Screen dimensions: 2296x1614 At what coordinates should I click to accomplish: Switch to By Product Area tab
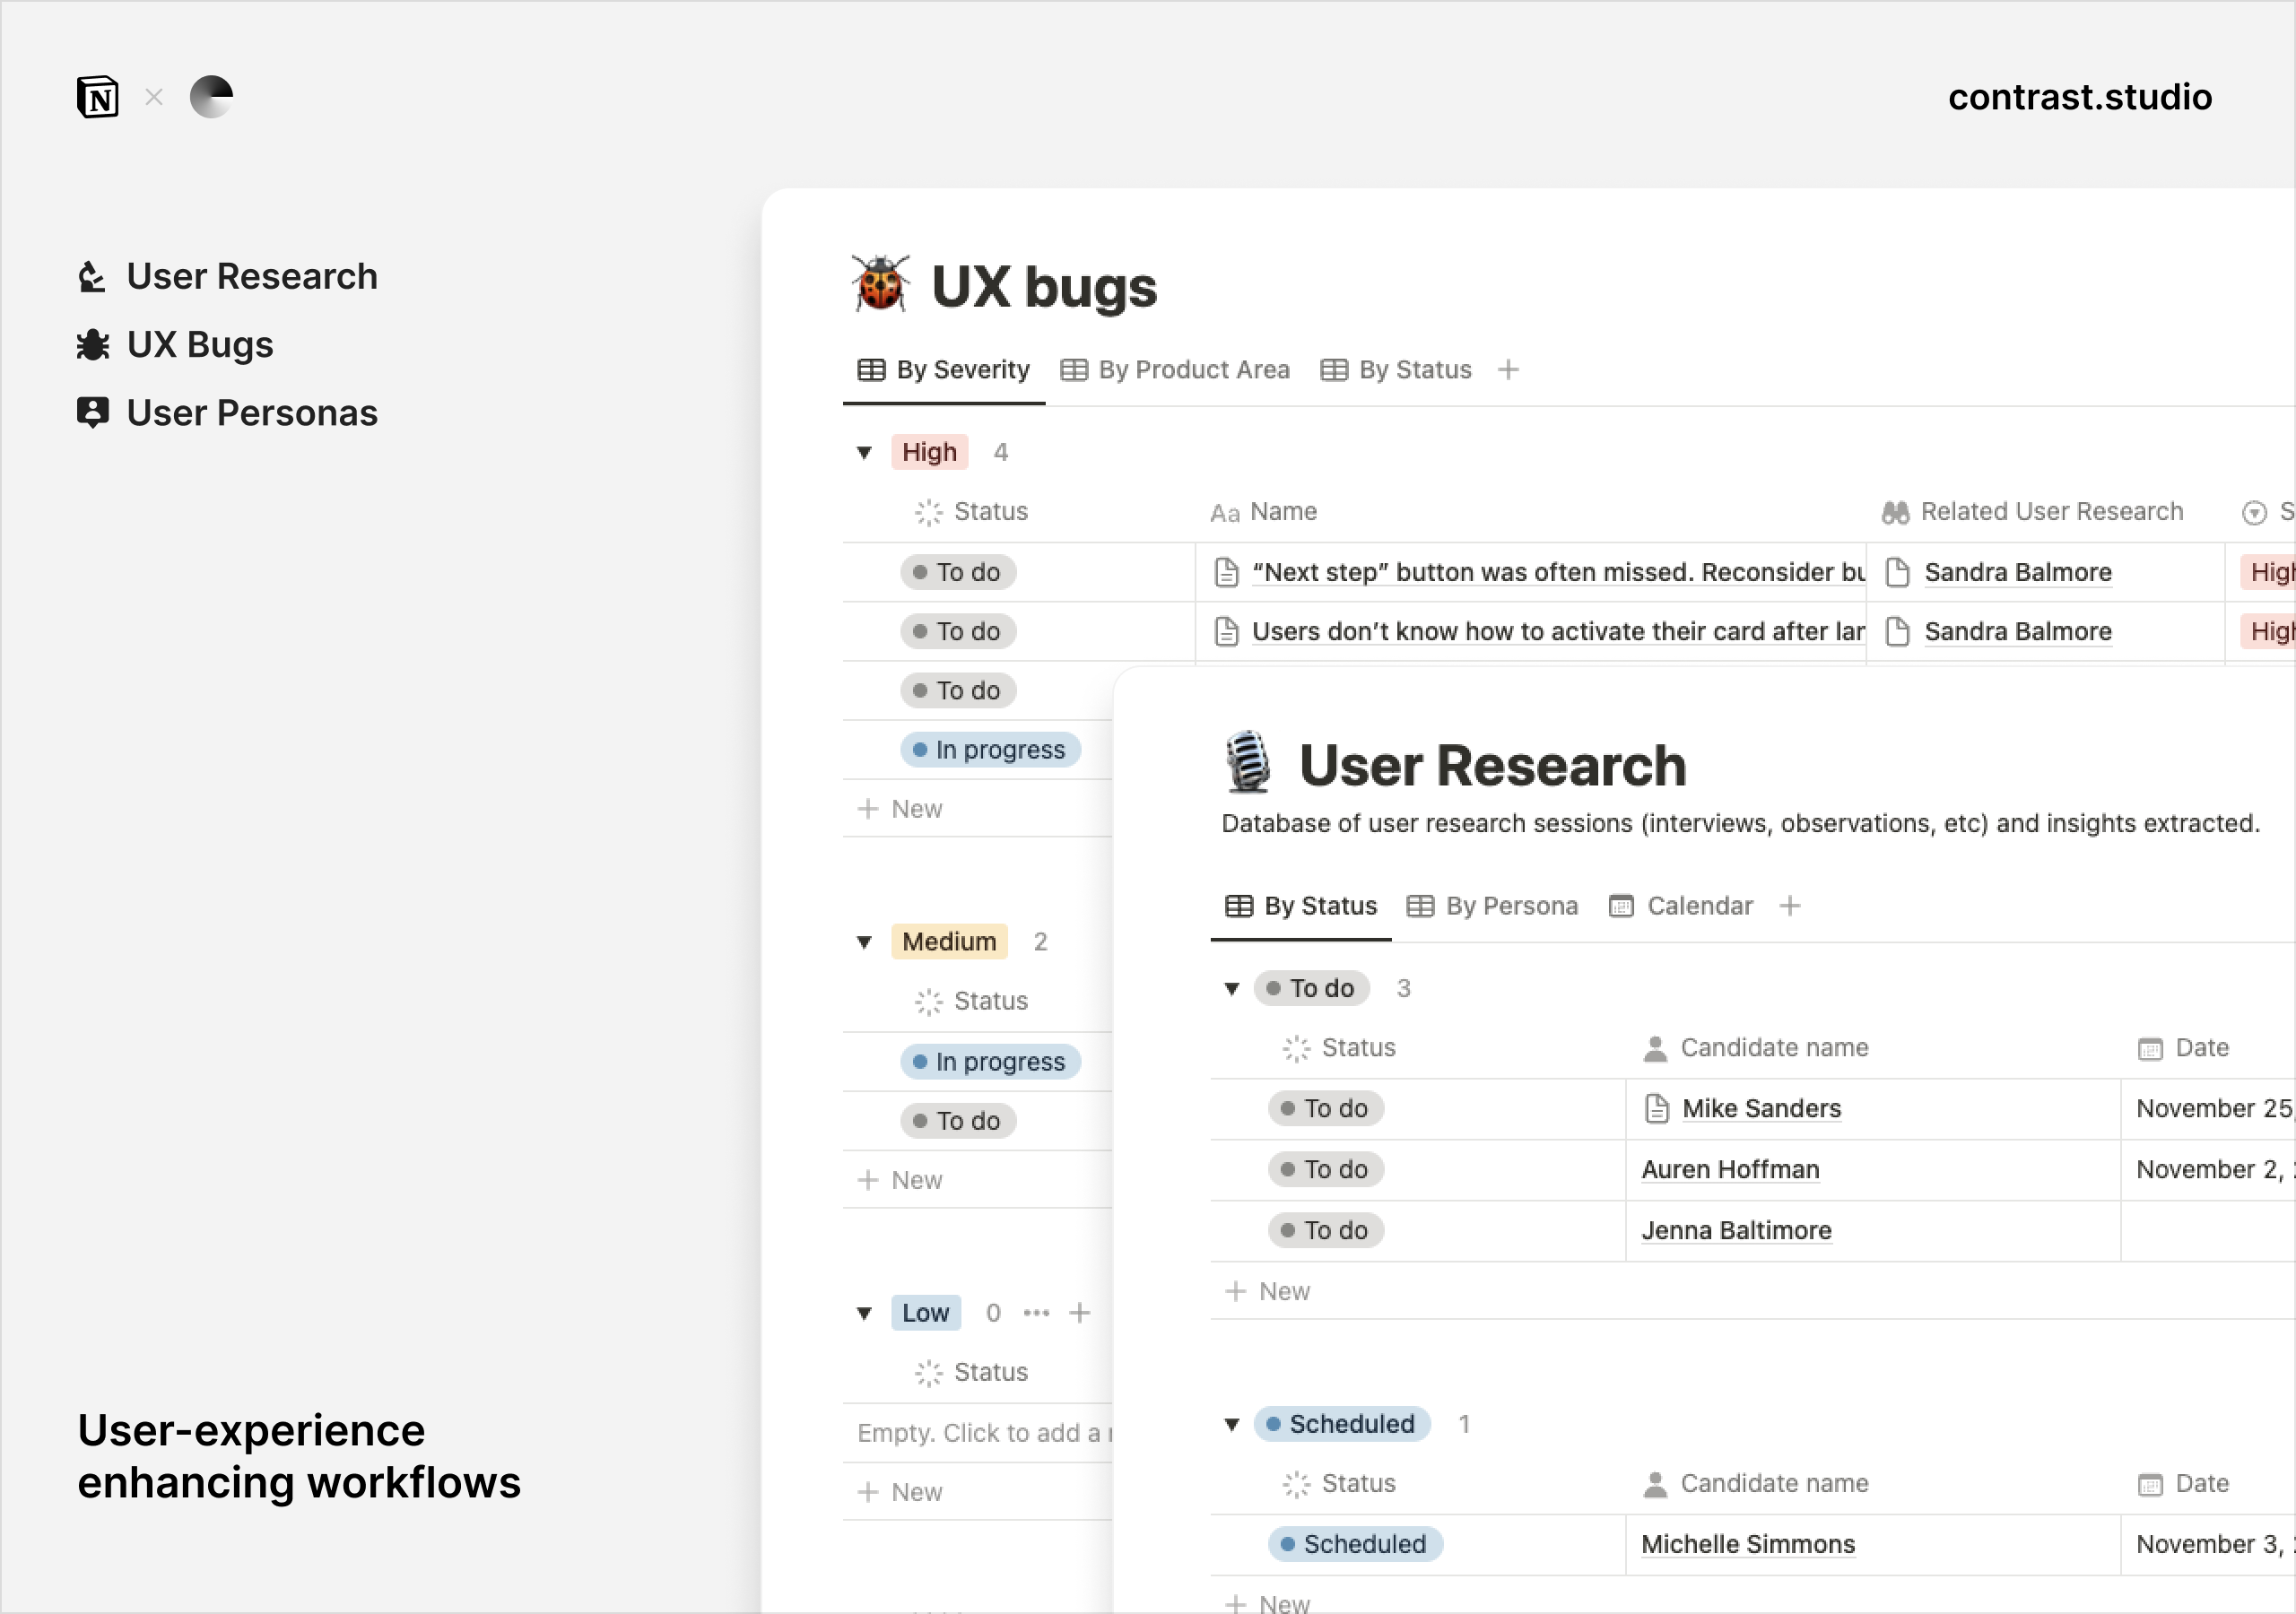point(1175,370)
